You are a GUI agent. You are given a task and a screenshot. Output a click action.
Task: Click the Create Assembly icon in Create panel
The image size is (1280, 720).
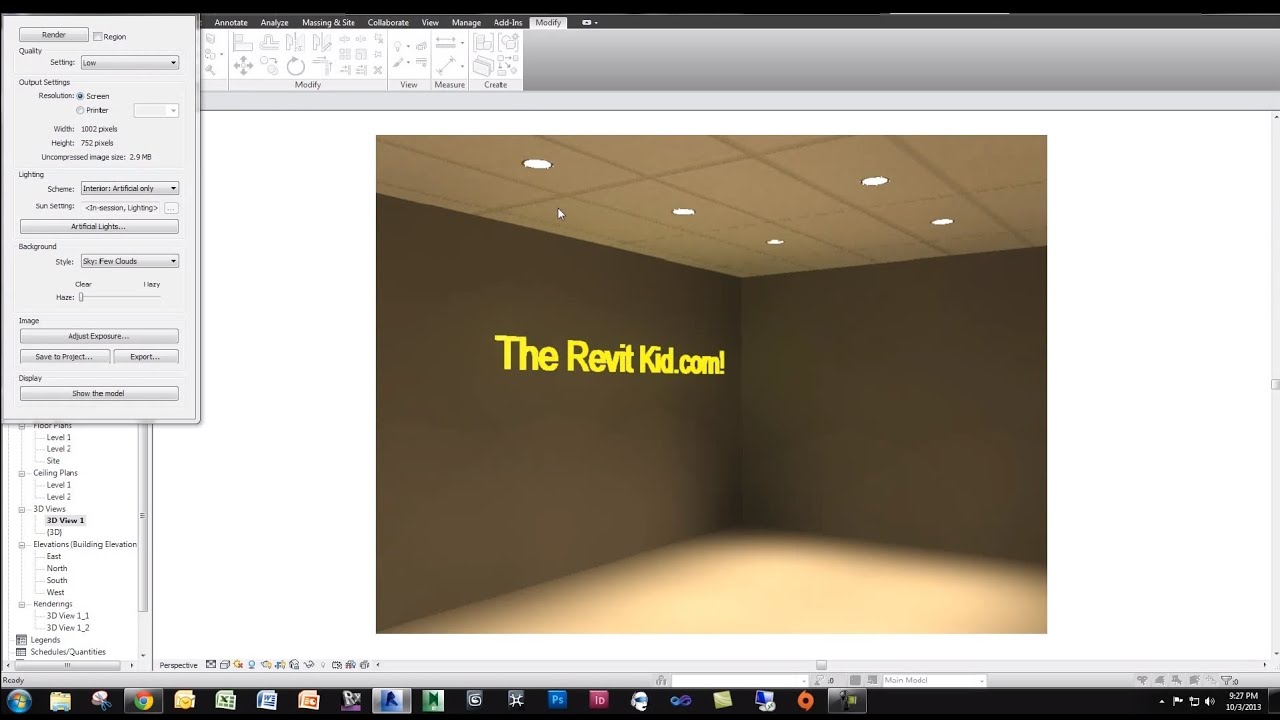pyautogui.click(x=484, y=43)
